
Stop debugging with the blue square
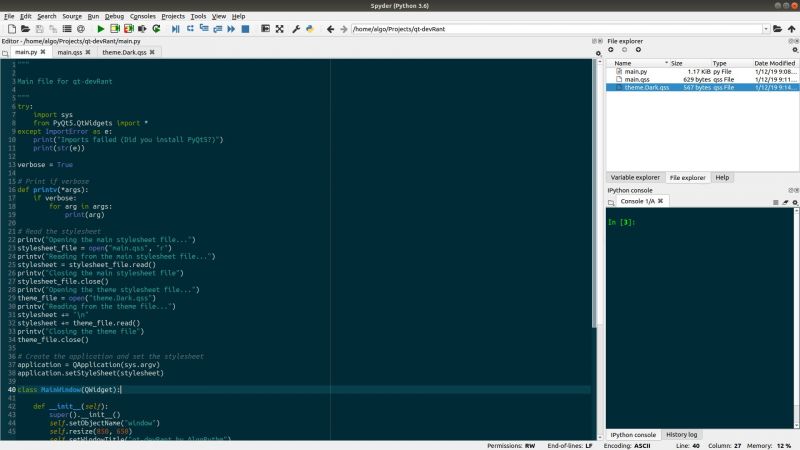245,29
